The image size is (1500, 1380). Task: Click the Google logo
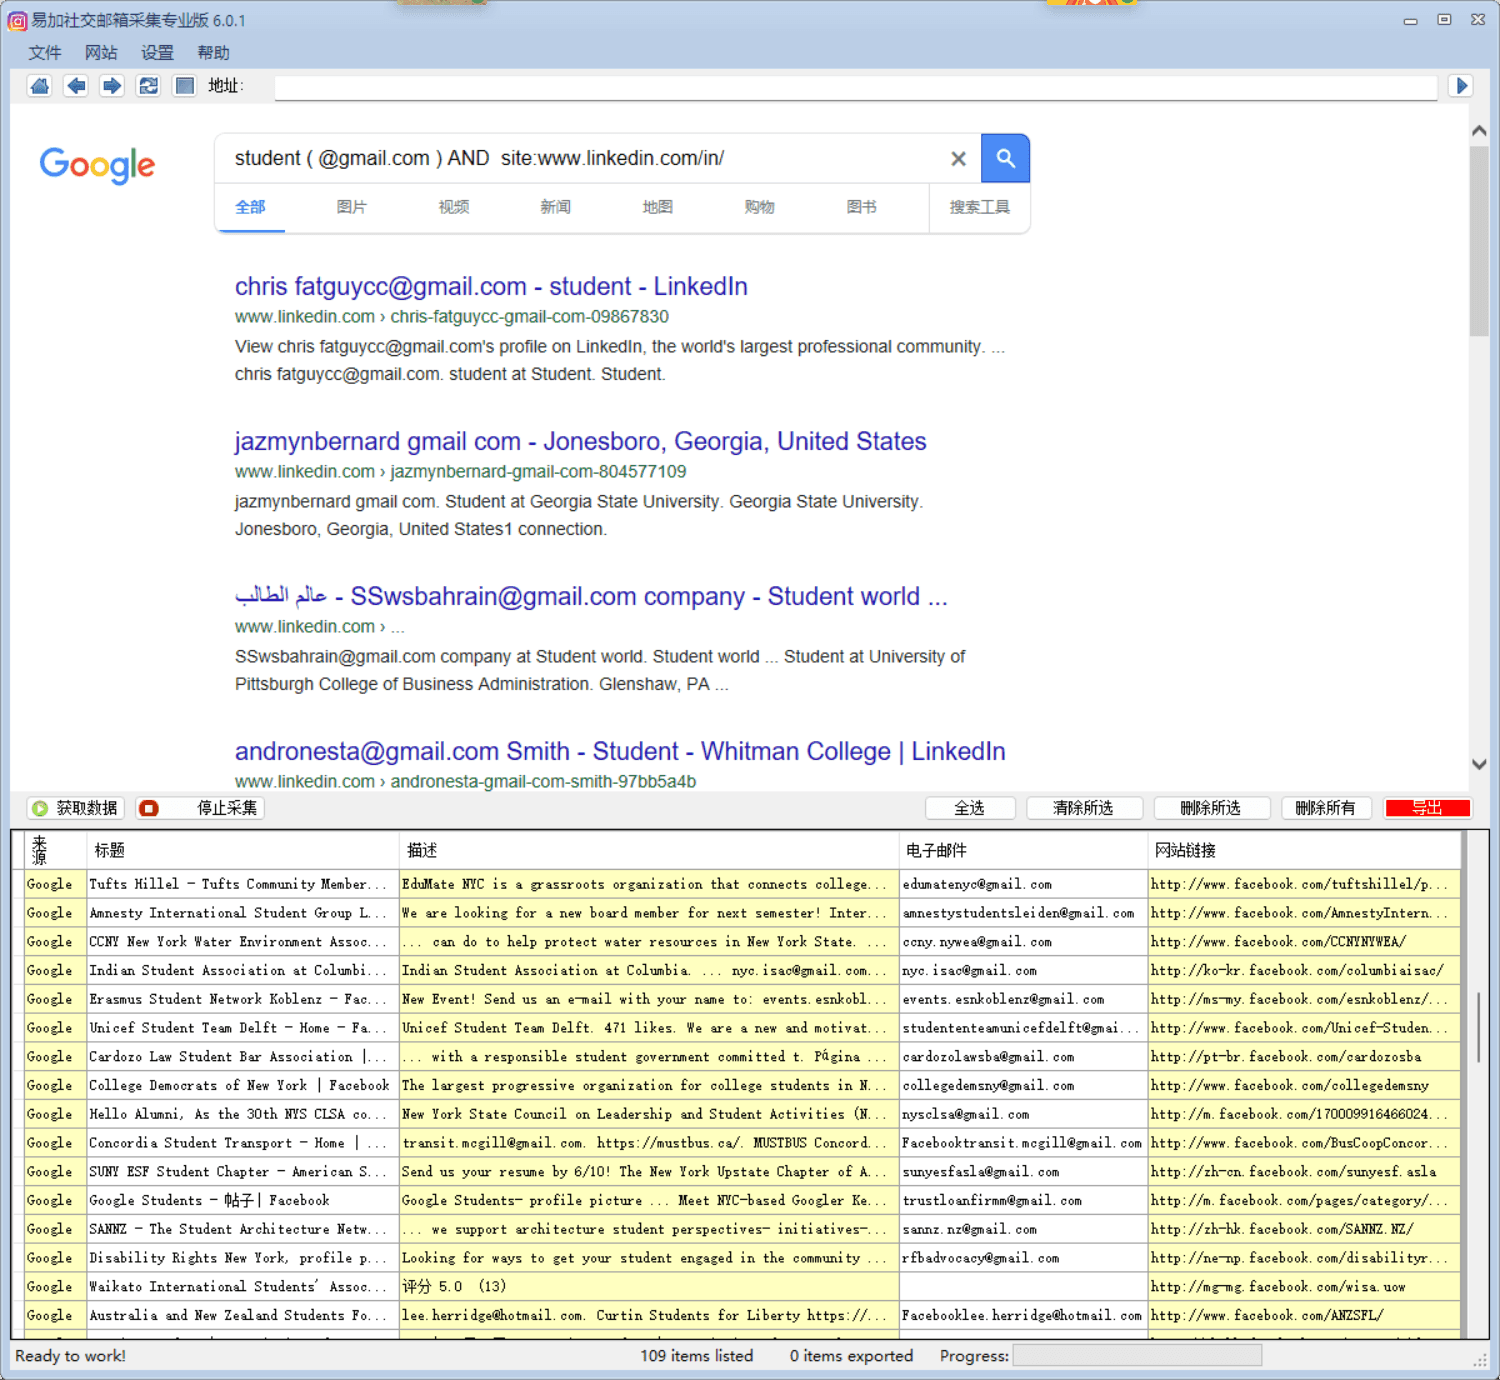coord(97,164)
